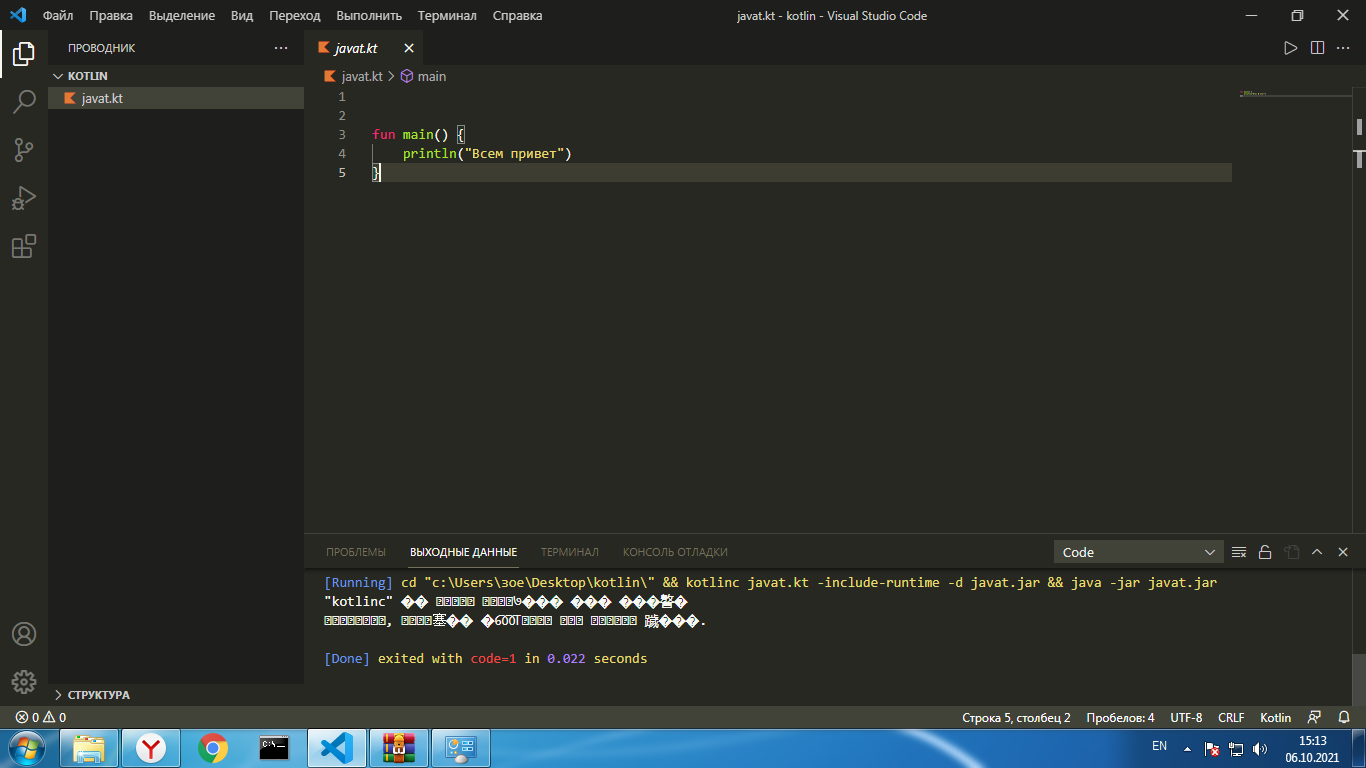Open Command Prompt from taskbar
This screenshot has width=1366, height=768.
coord(275,747)
